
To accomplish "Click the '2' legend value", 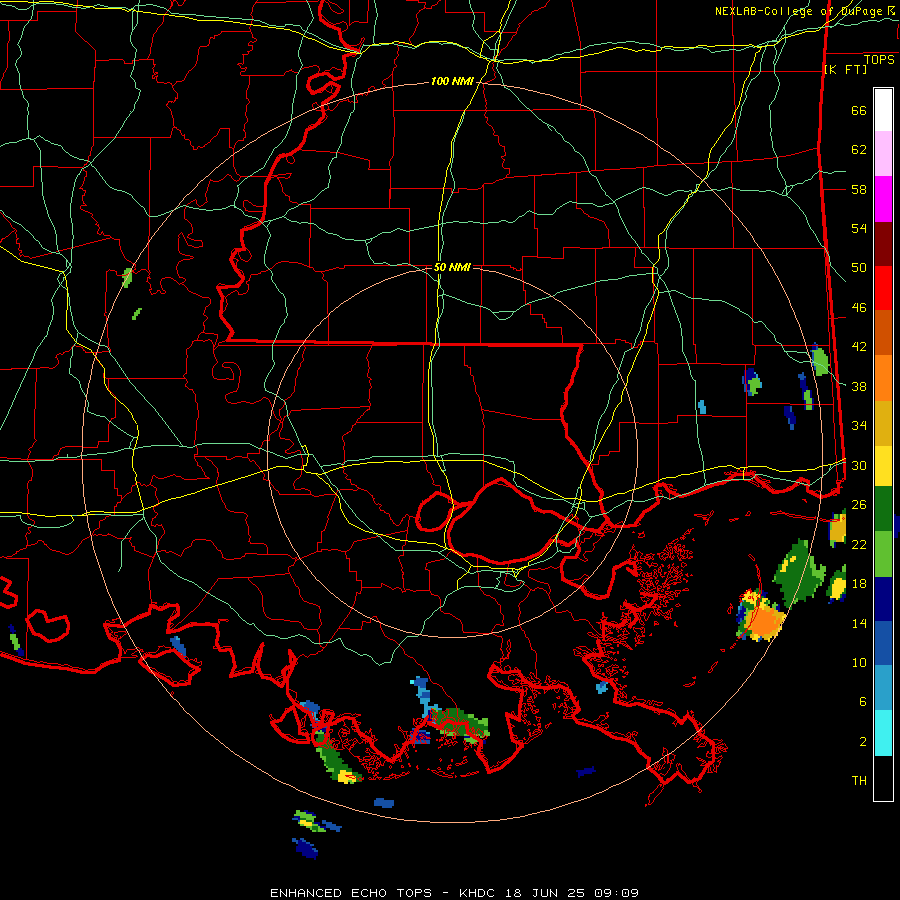I will click(x=863, y=741).
